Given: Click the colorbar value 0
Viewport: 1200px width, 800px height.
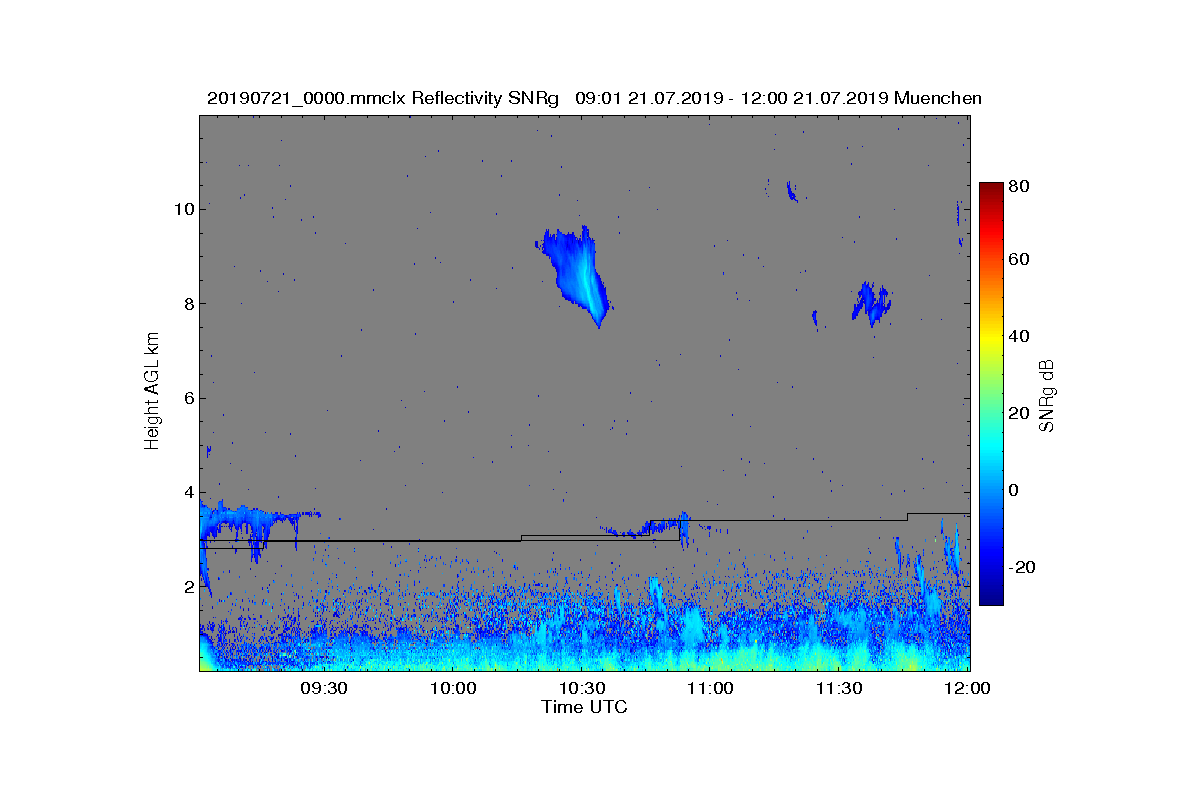Looking at the screenshot, I should 1015,490.
